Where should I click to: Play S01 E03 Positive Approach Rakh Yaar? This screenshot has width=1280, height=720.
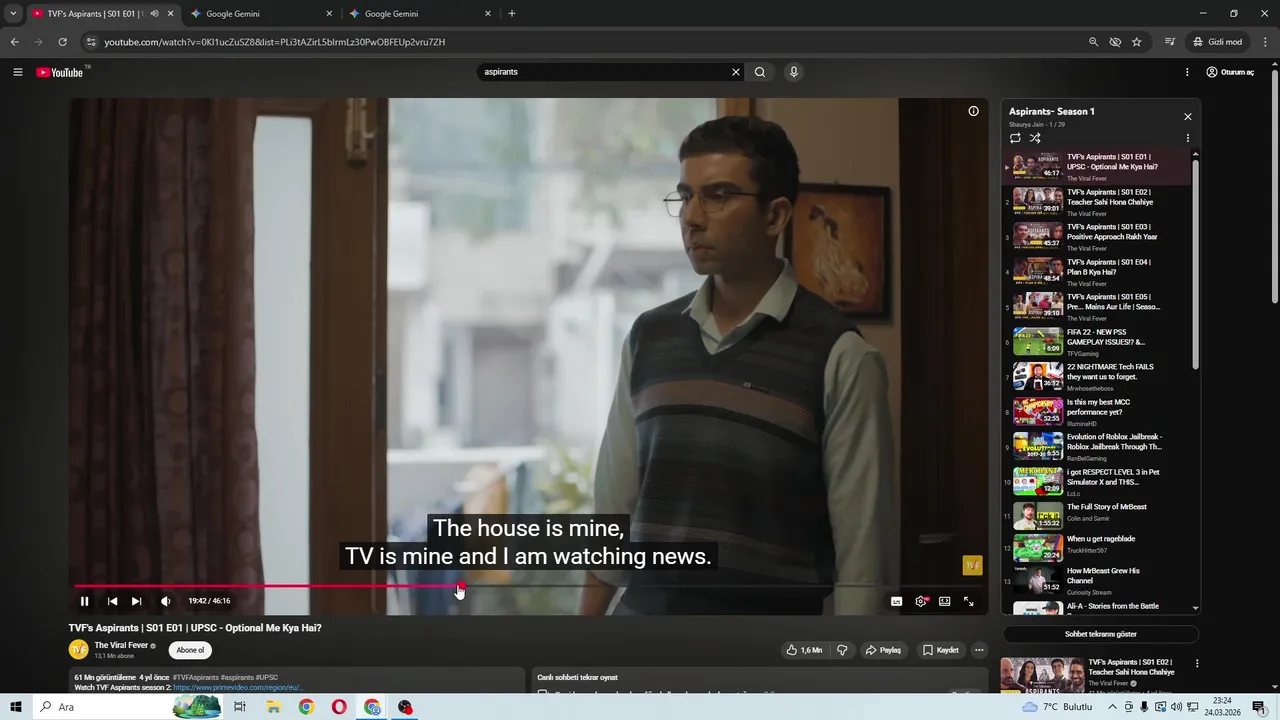pos(1097,237)
